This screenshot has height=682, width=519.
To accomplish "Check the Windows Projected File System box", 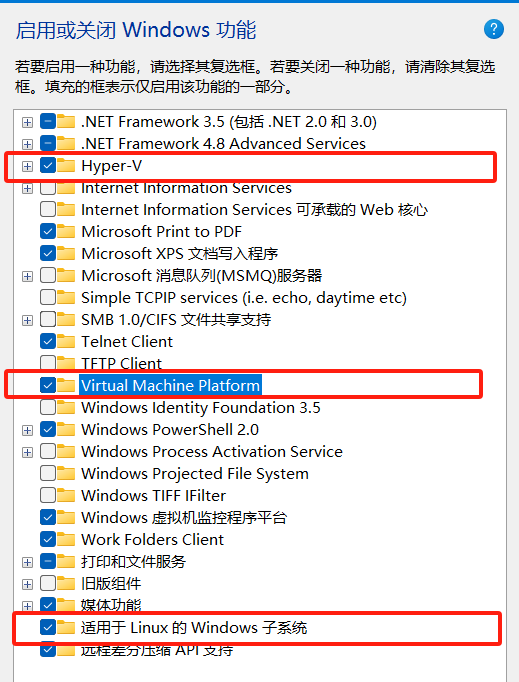I will pyautogui.click(x=48, y=473).
